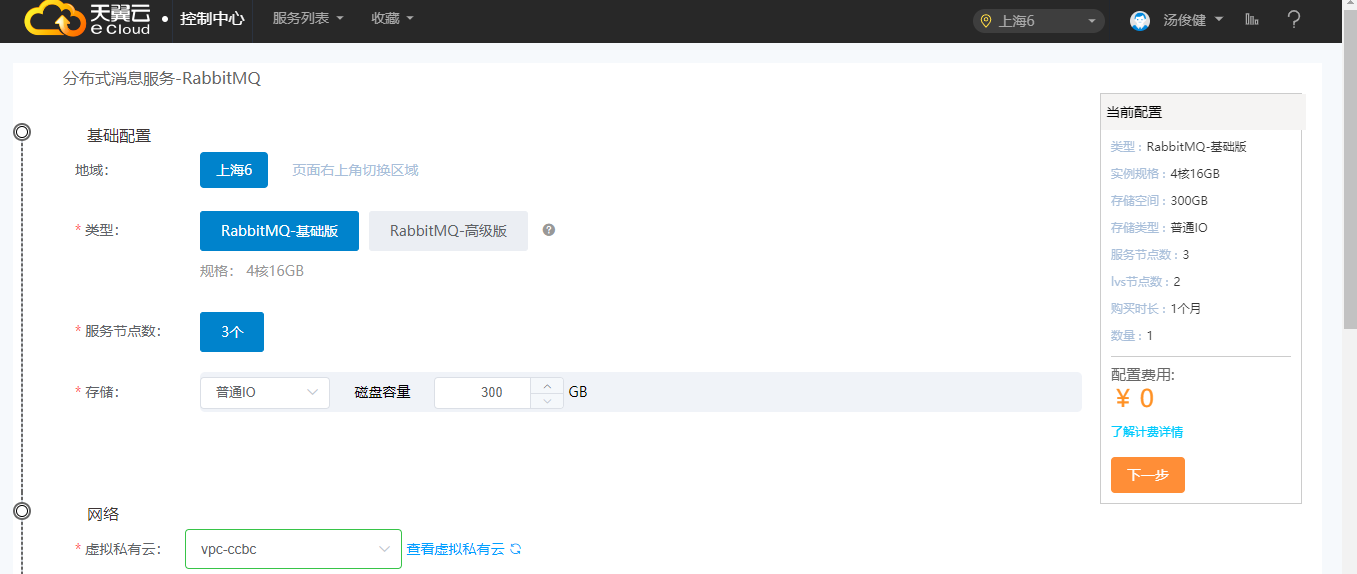Screen dimensions: 1357x574
Task: Click 存储空间：300GB summary line
Action: (1159, 200)
